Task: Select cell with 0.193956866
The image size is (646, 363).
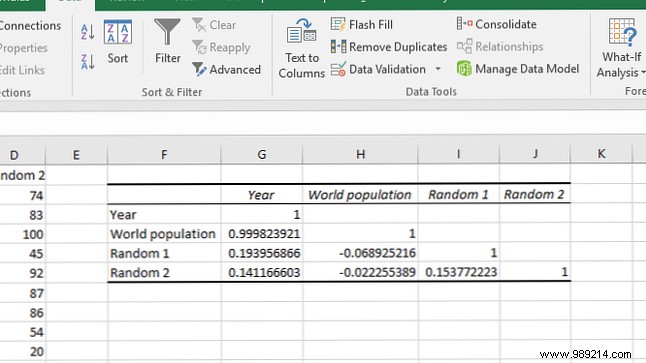Action: (262, 253)
